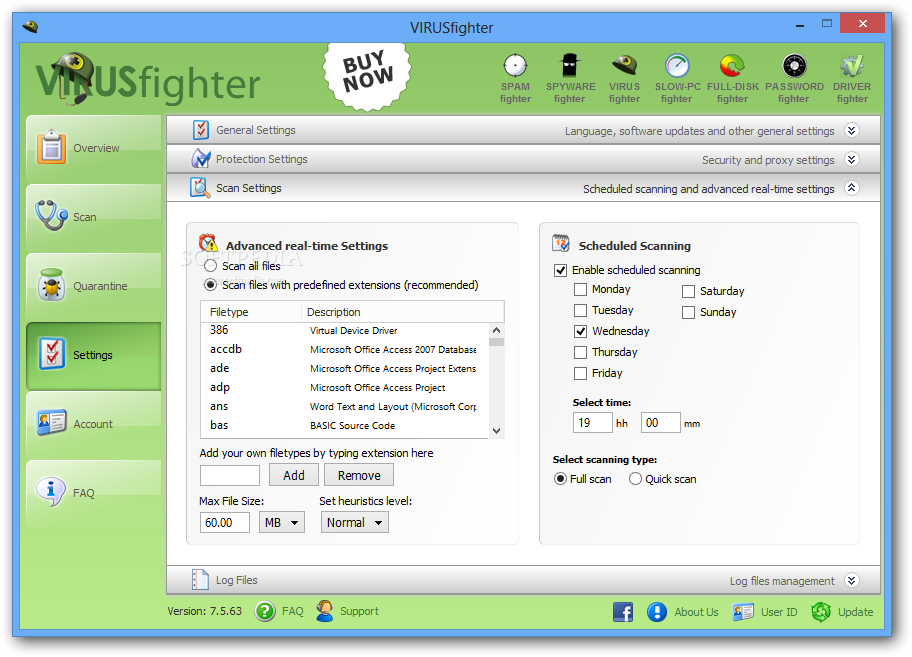
Task: Click the Description column header
Action: 402,312
